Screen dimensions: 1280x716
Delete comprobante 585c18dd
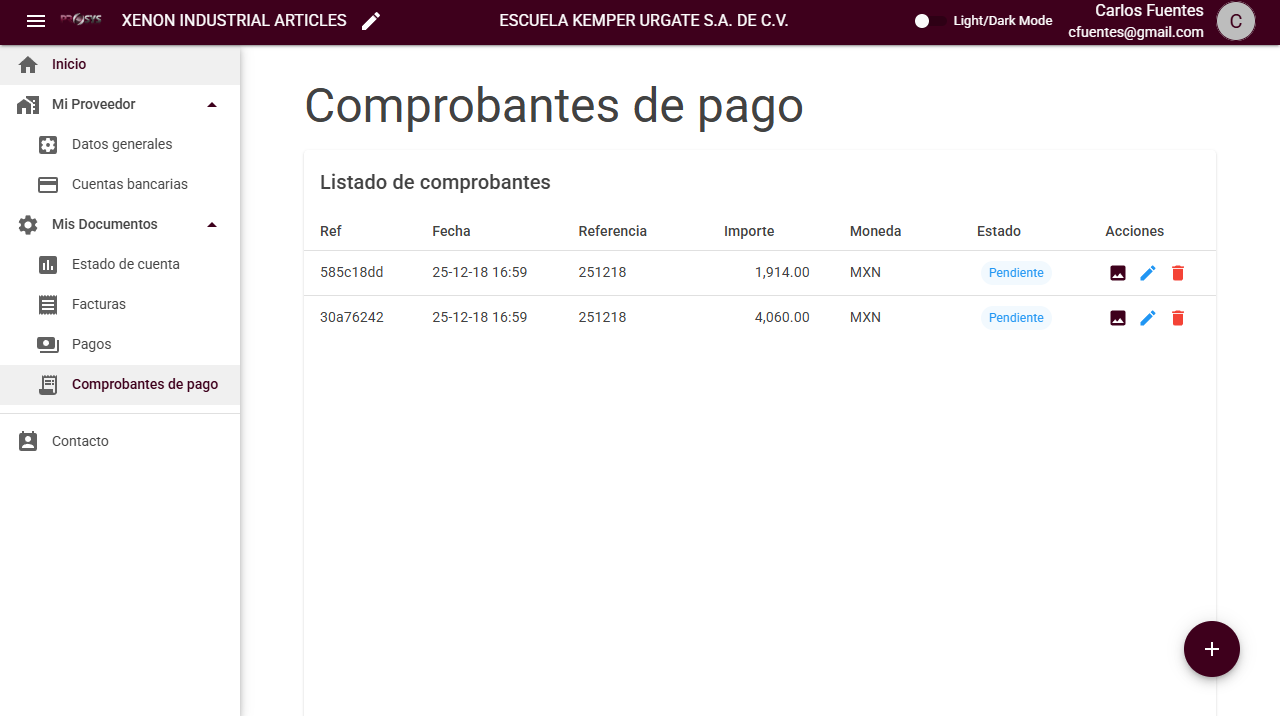point(1178,273)
